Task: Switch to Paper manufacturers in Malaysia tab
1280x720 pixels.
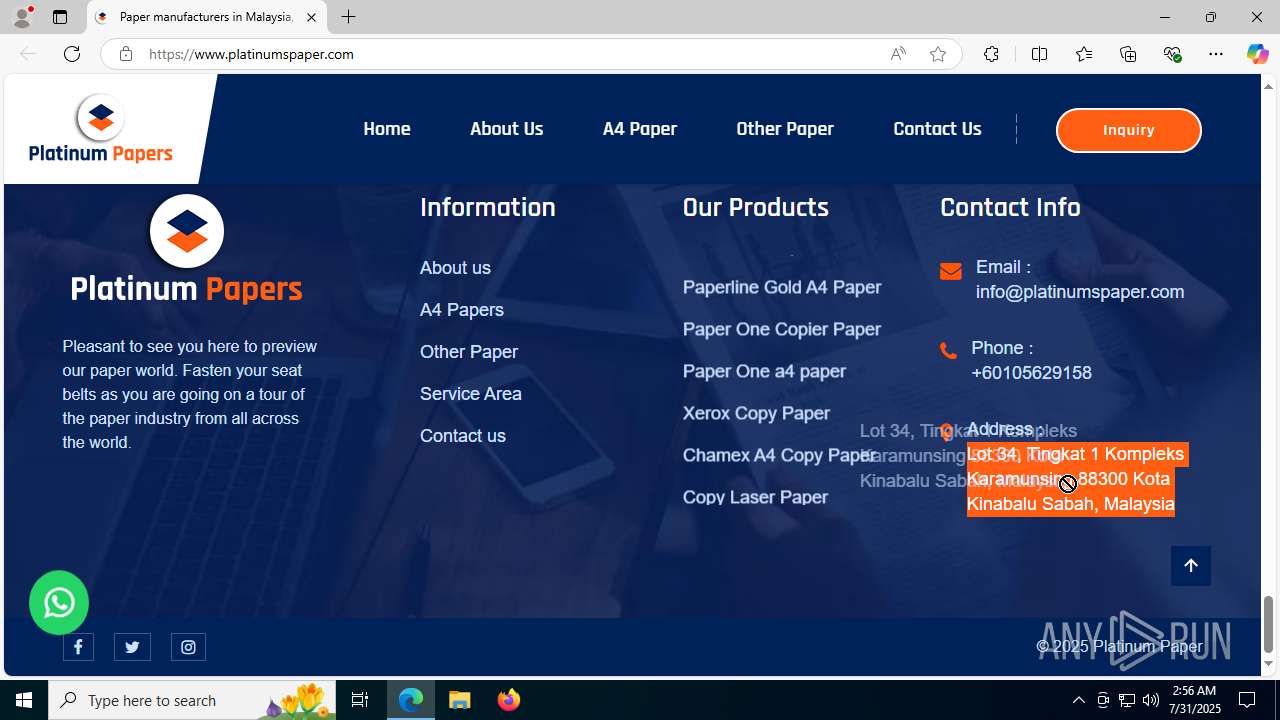Action: tap(206, 17)
